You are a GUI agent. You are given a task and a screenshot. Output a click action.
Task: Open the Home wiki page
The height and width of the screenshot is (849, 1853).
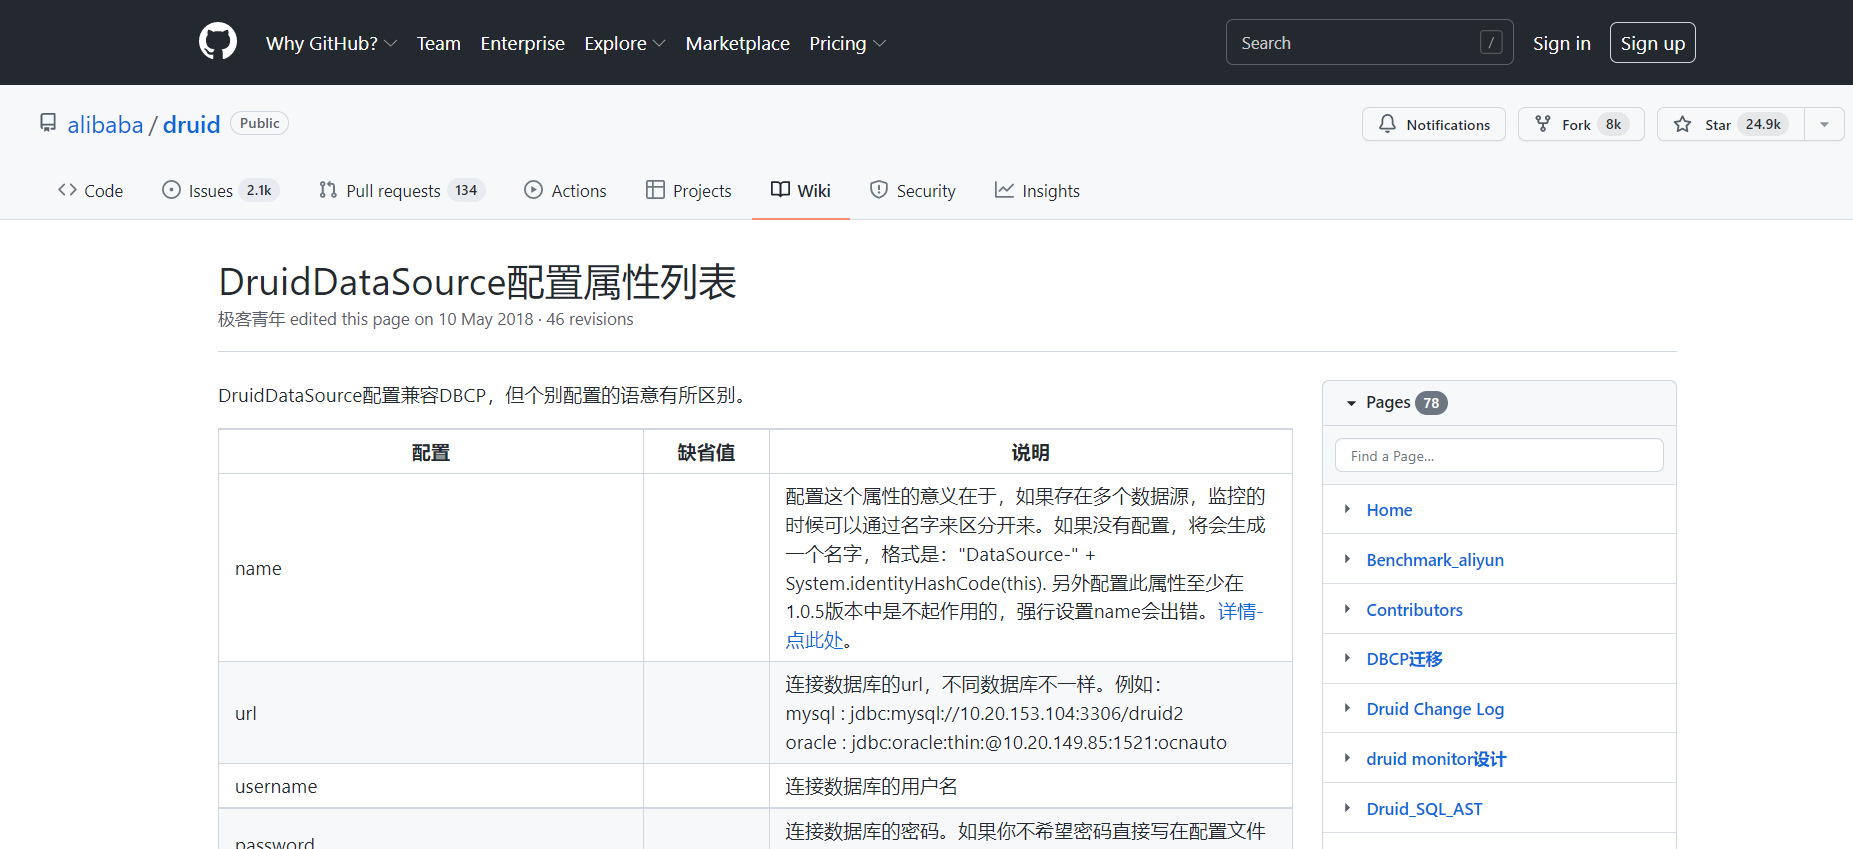tap(1389, 510)
